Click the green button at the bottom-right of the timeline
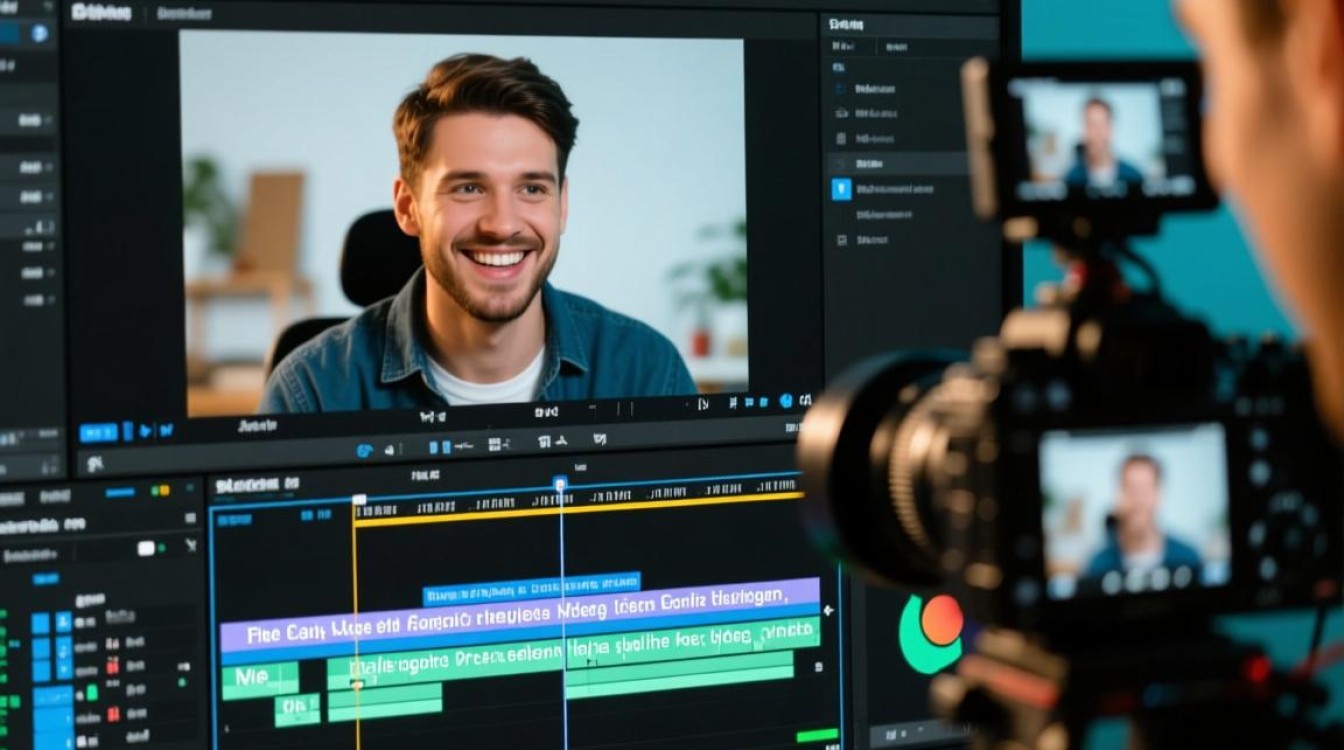The width and height of the screenshot is (1344, 750). coord(816,736)
